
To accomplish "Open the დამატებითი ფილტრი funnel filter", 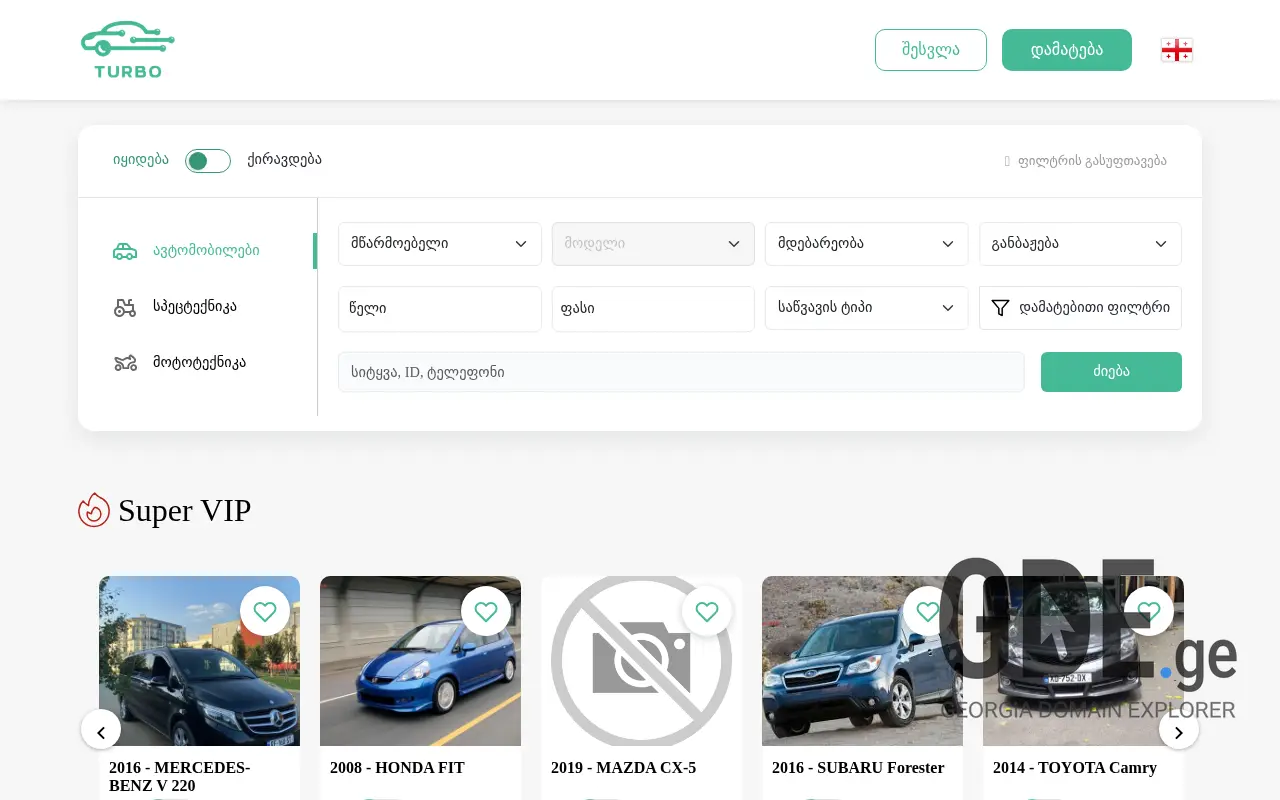I will (1080, 308).
